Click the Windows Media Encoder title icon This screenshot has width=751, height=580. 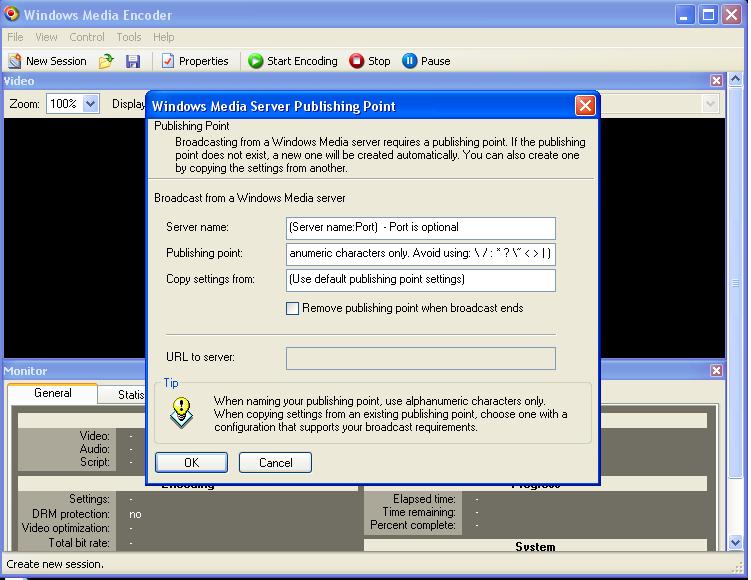coord(11,14)
